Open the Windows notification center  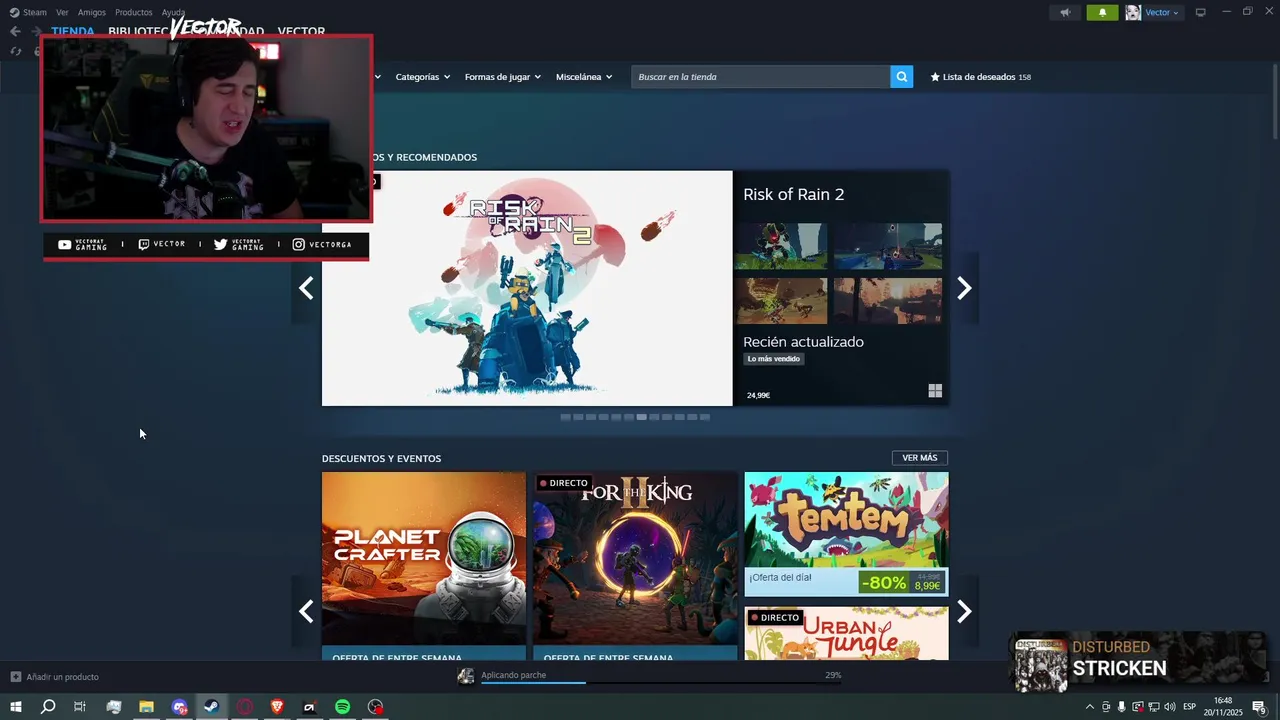pos(1259,707)
